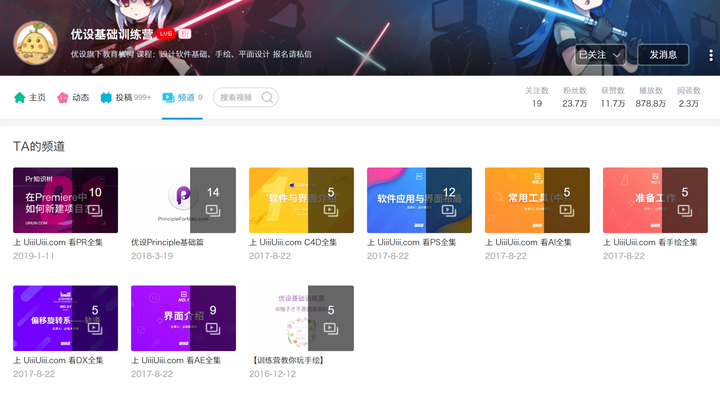Click date 2019-1-11 under PR全集

pos(34,256)
